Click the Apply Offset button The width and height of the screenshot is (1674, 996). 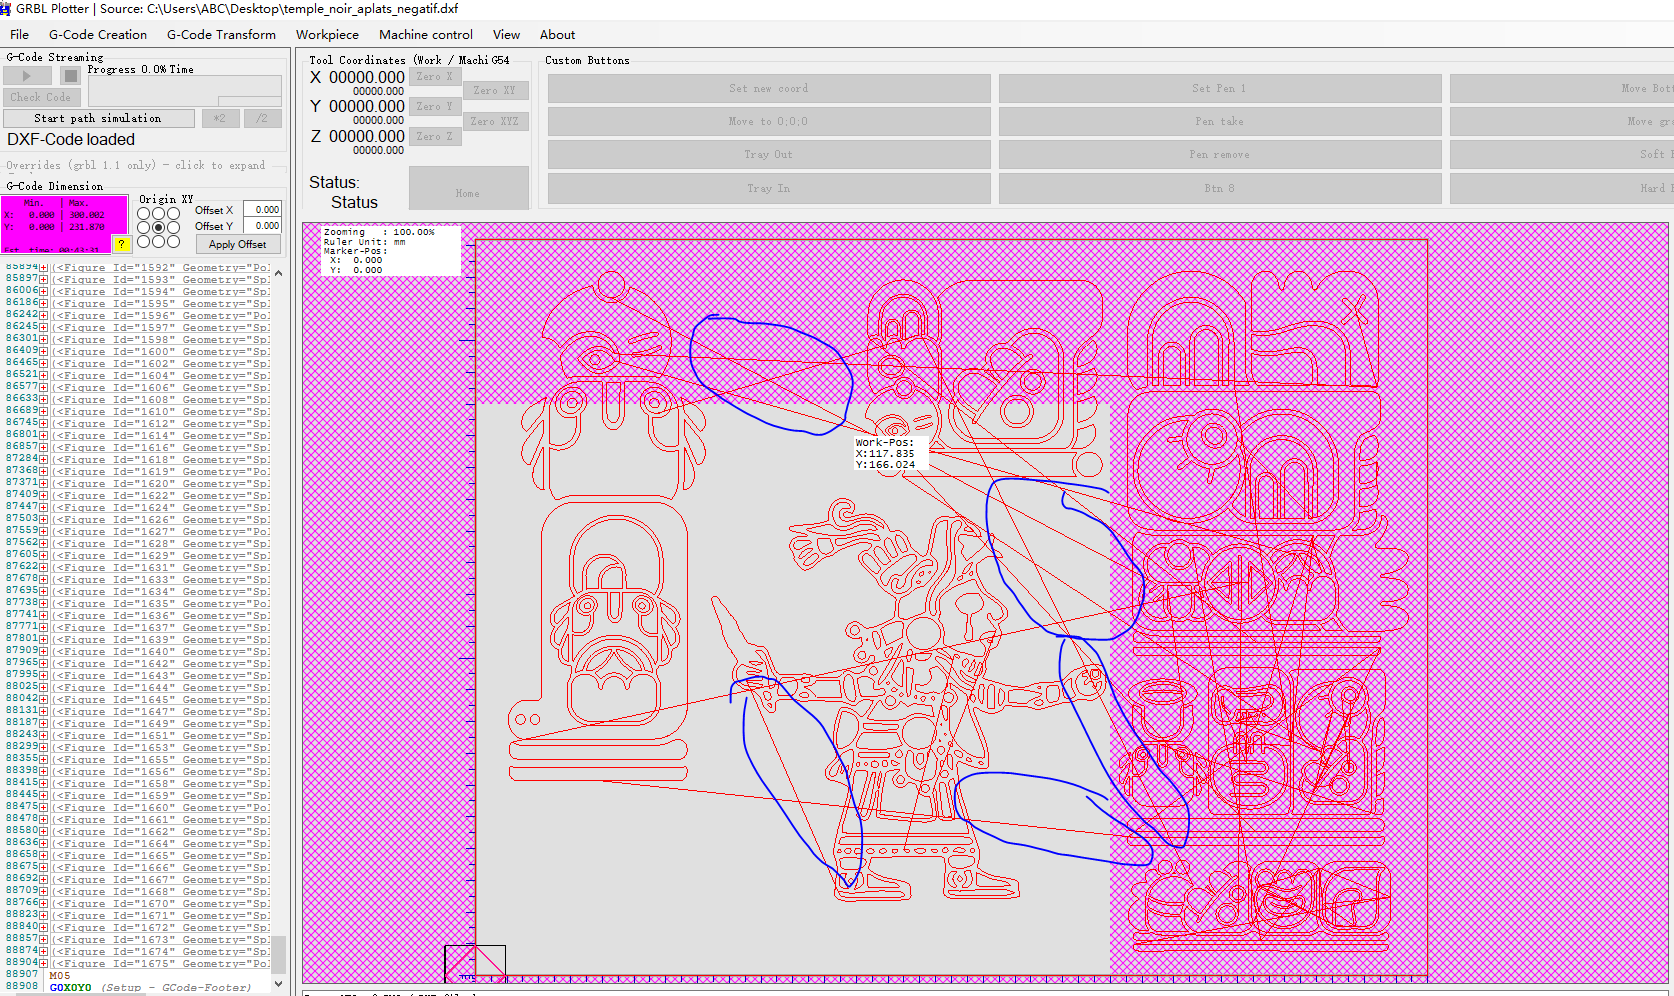pos(237,244)
